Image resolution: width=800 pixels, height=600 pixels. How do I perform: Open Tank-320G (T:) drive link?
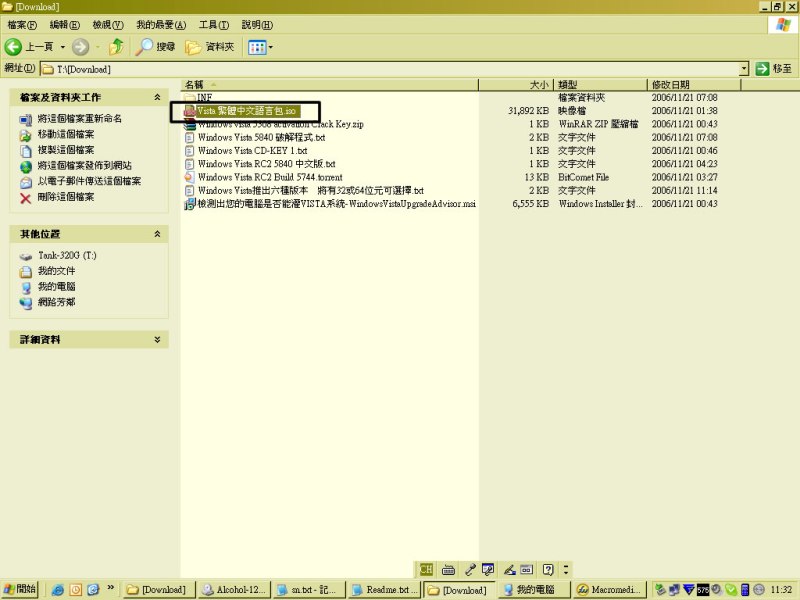[x=67, y=255]
